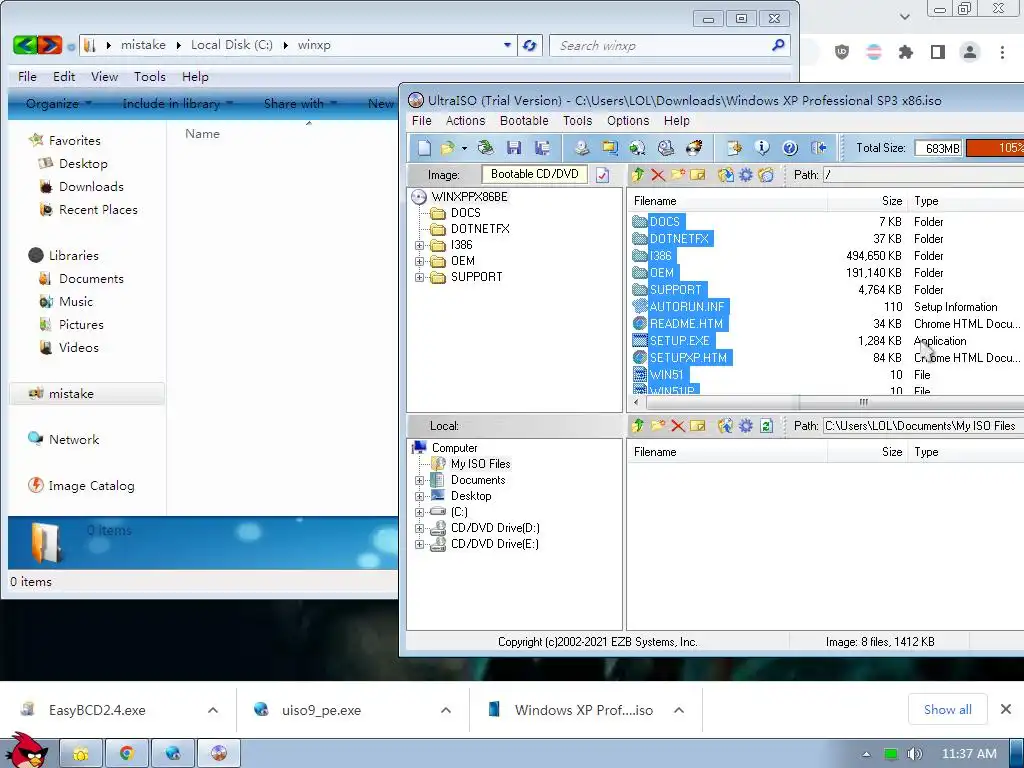Click the New image icon in UltraISO toolbar
This screenshot has width=1024, height=768.
click(x=424, y=148)
